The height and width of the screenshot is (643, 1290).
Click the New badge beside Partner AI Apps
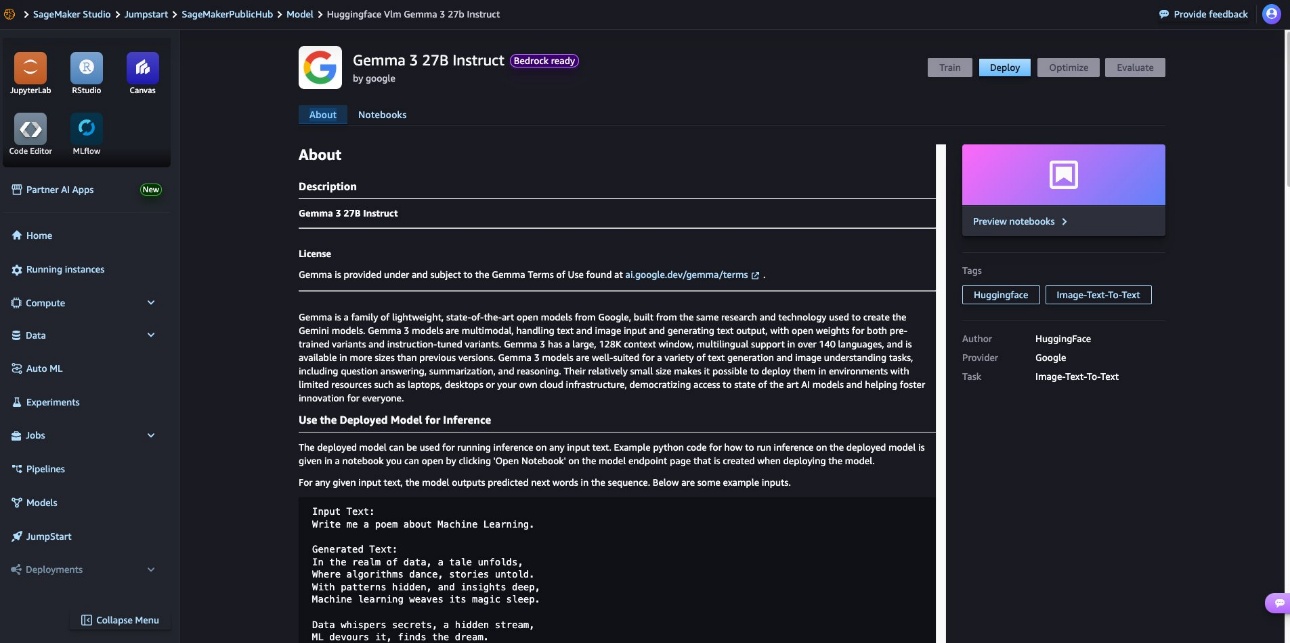[151, 190]
